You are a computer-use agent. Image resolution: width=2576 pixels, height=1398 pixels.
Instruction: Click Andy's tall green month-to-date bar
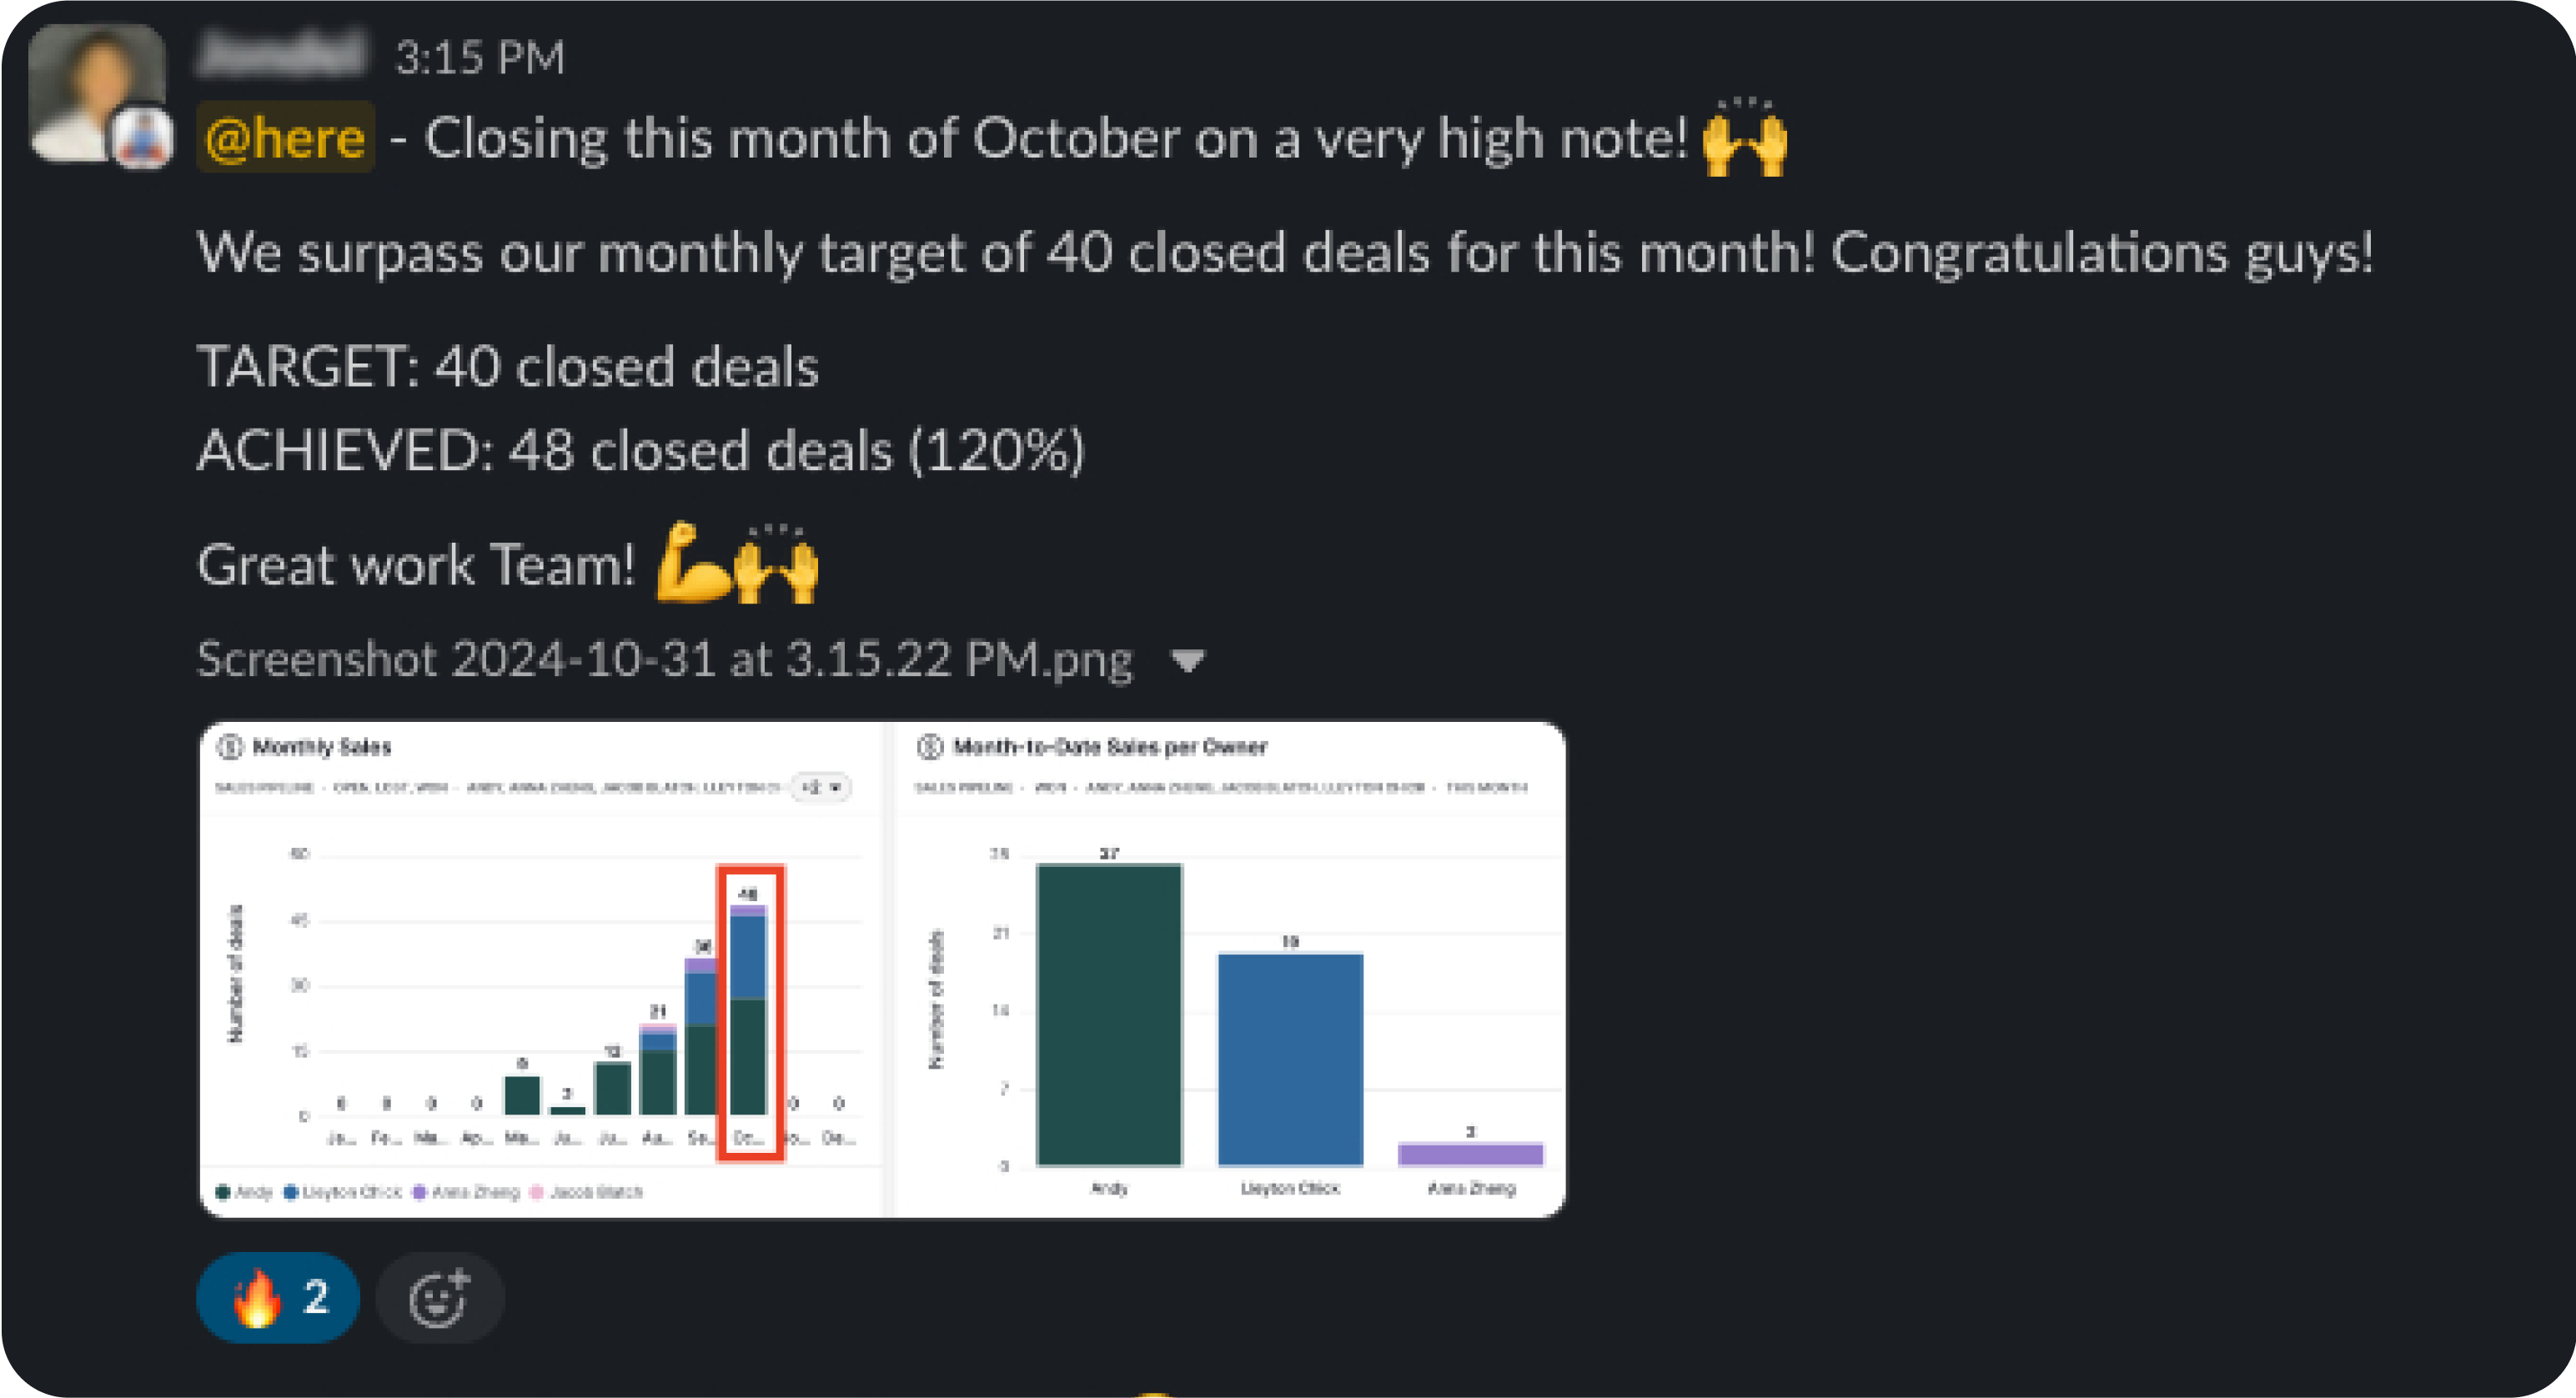pyautogui.click(x=1109, y=1014)
